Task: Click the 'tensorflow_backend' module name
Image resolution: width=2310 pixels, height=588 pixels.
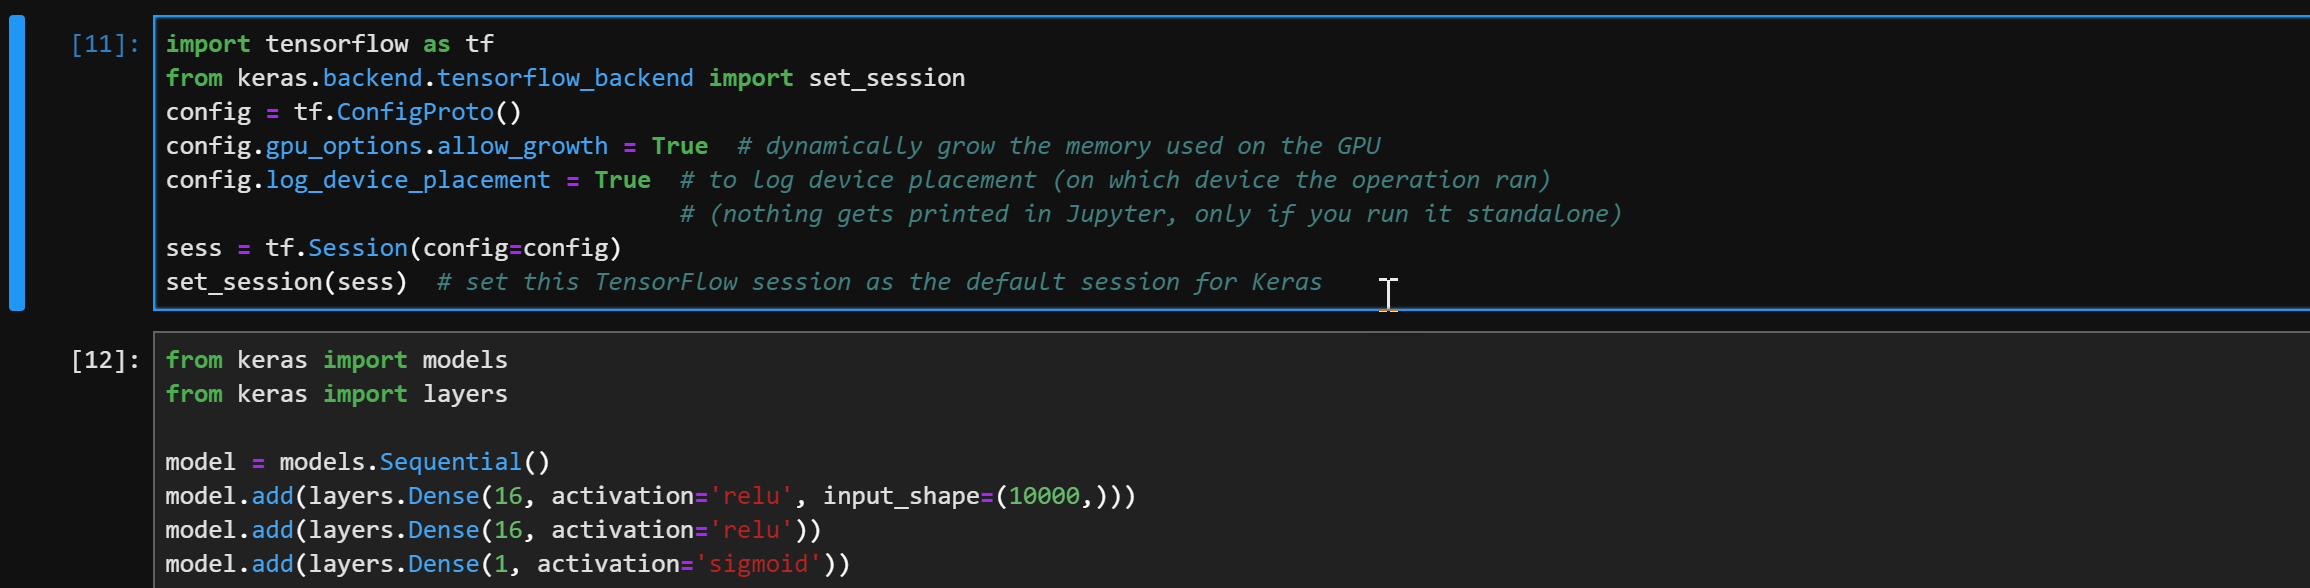Action: (x=565, y=78)
